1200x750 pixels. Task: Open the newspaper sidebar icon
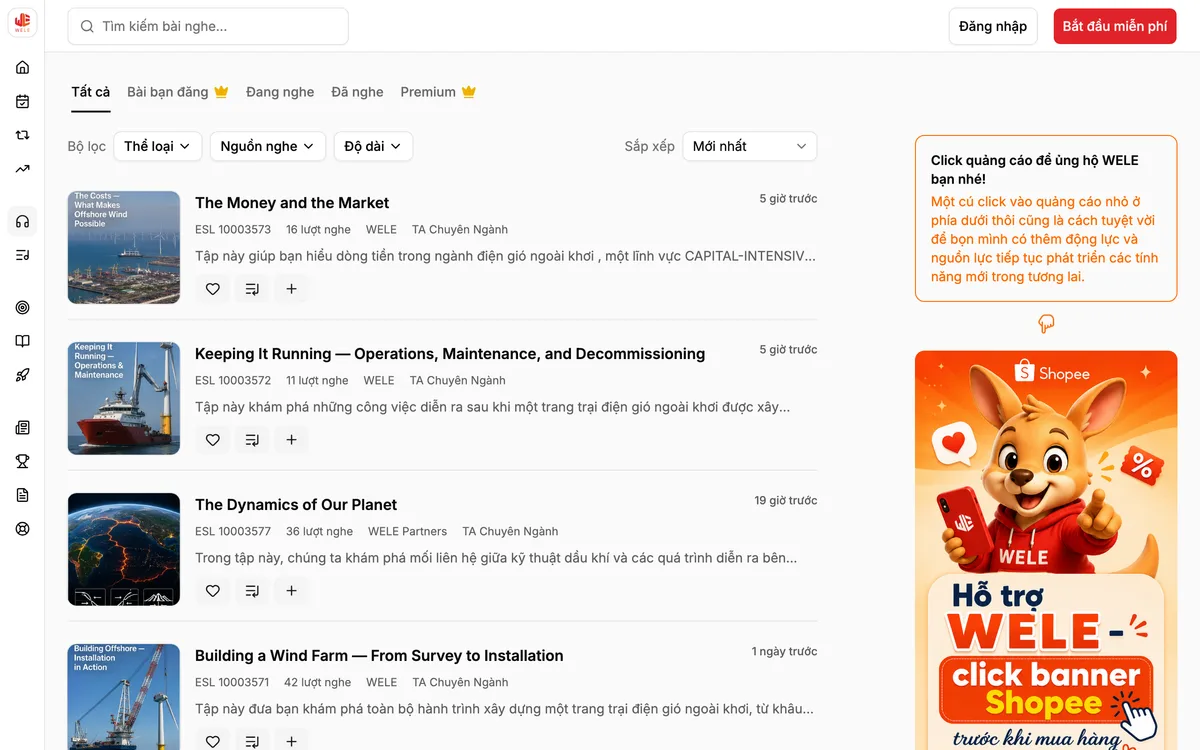click(x=22, y=427)
